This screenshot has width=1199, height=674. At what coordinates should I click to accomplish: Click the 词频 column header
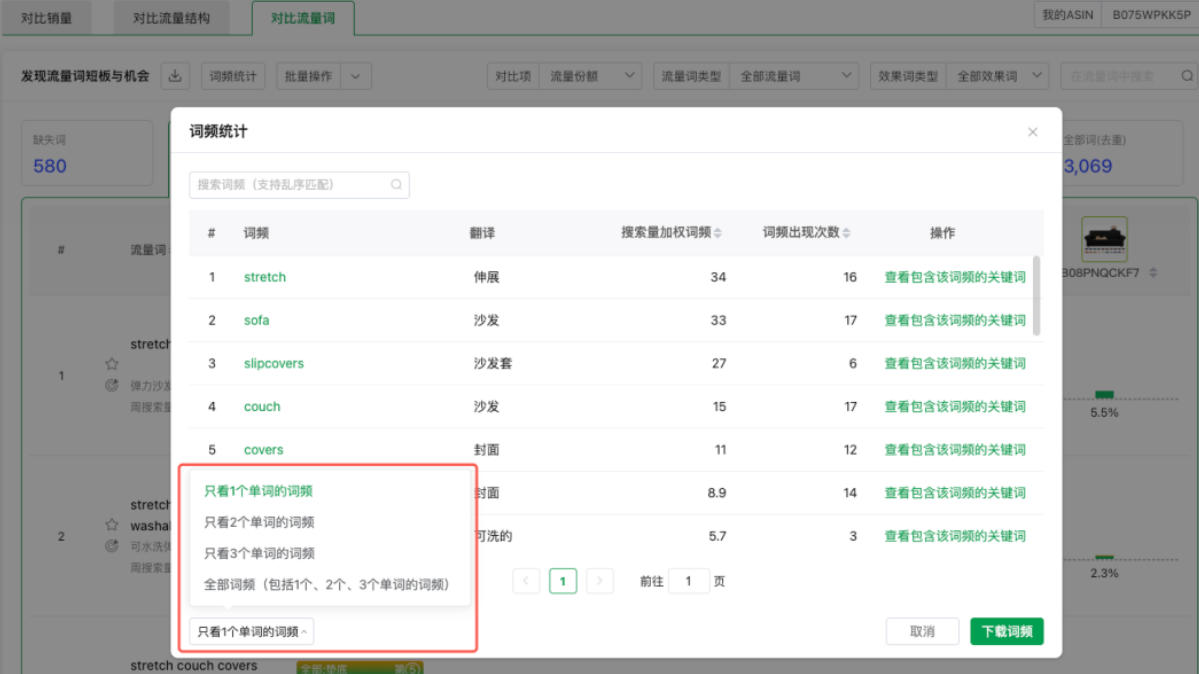tap(256, 233)
